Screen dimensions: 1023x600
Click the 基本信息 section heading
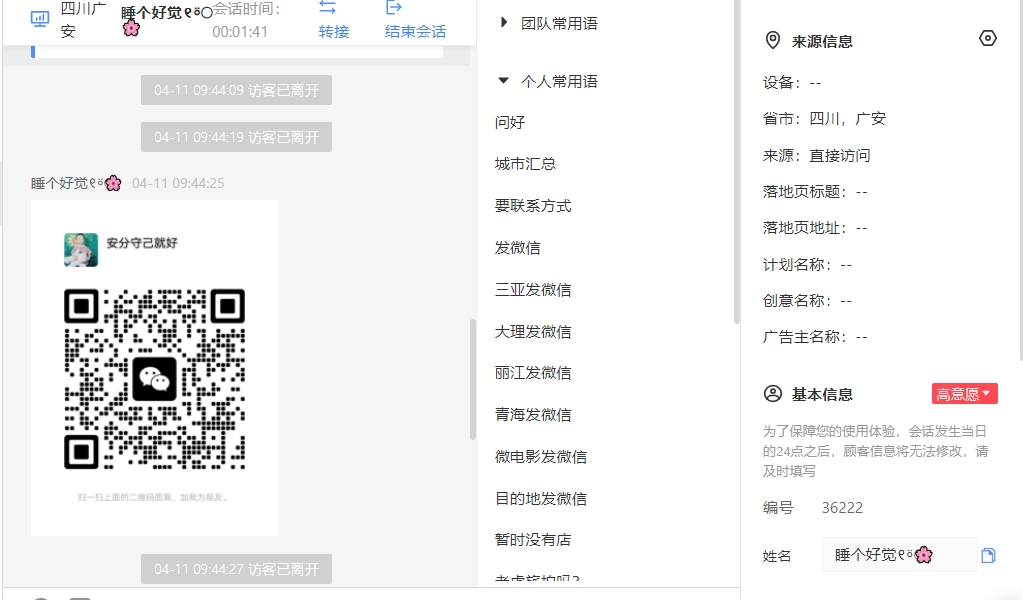(x=822, y=395)
